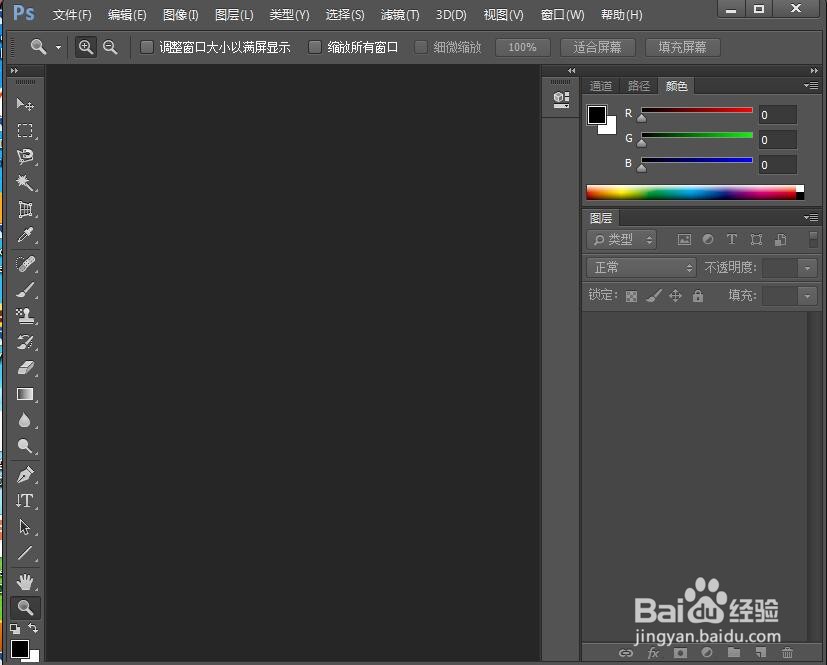
Task: Select the Gradient tool
Action: coord(25,394)
